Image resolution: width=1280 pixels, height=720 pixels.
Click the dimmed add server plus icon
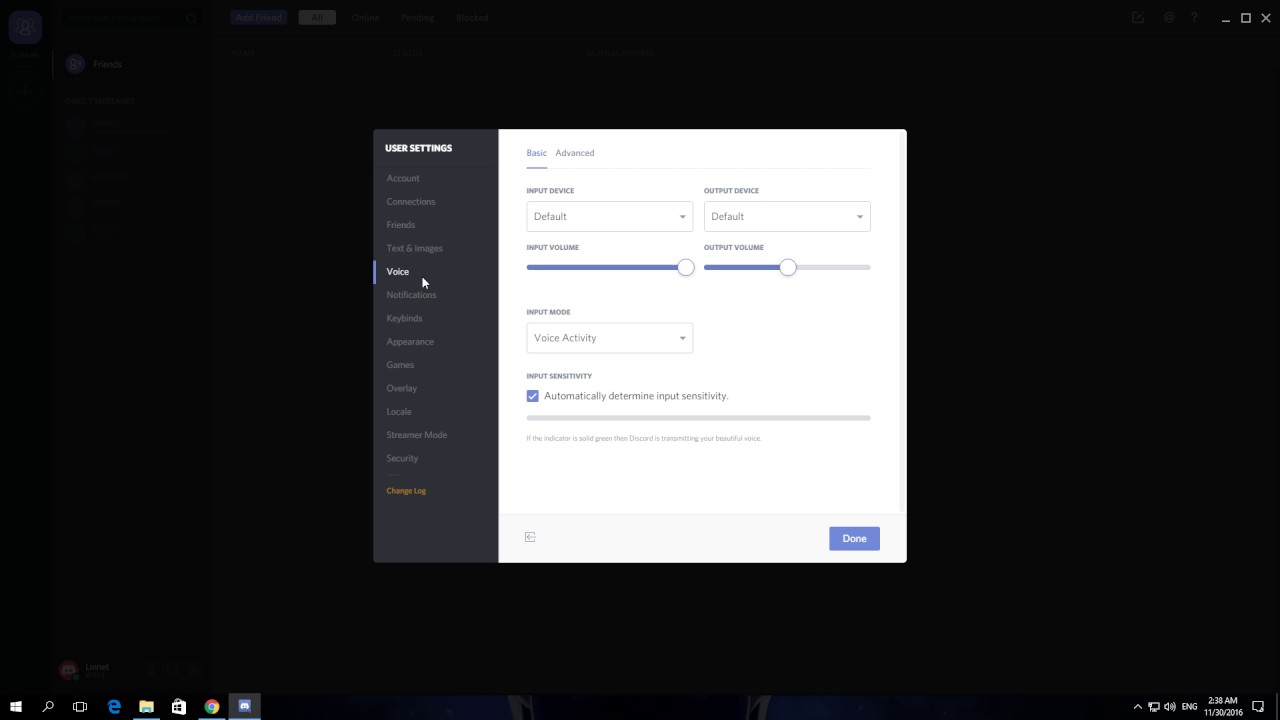[x=25, y=91]
